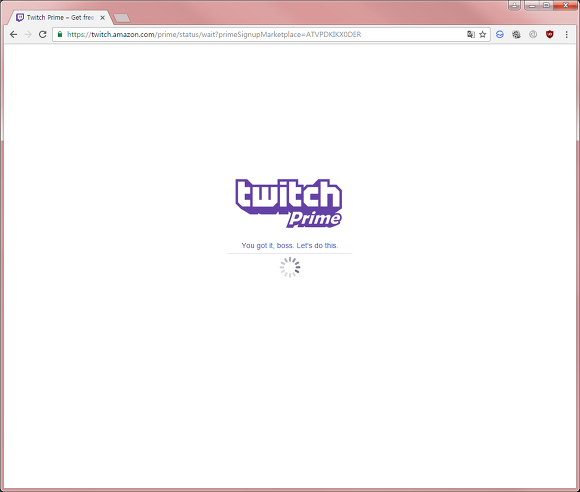Open the grey circular extension icon
The height and width of the screenshot is (492, 580).
533,34
